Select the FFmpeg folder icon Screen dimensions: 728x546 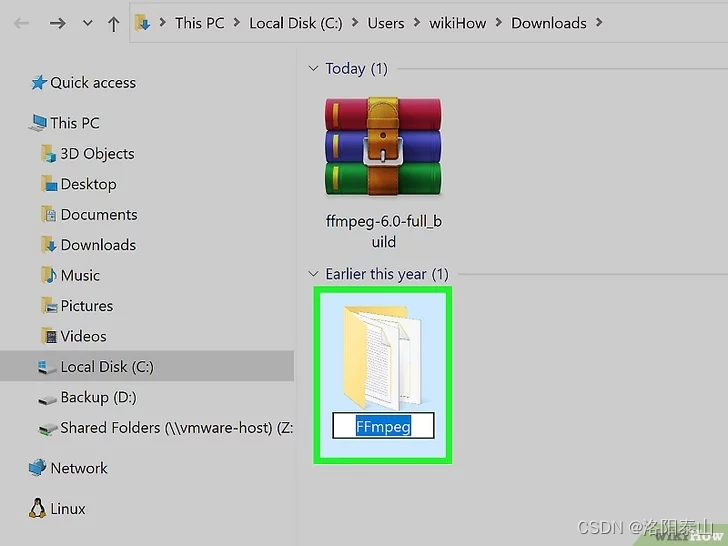pos(382,357)
